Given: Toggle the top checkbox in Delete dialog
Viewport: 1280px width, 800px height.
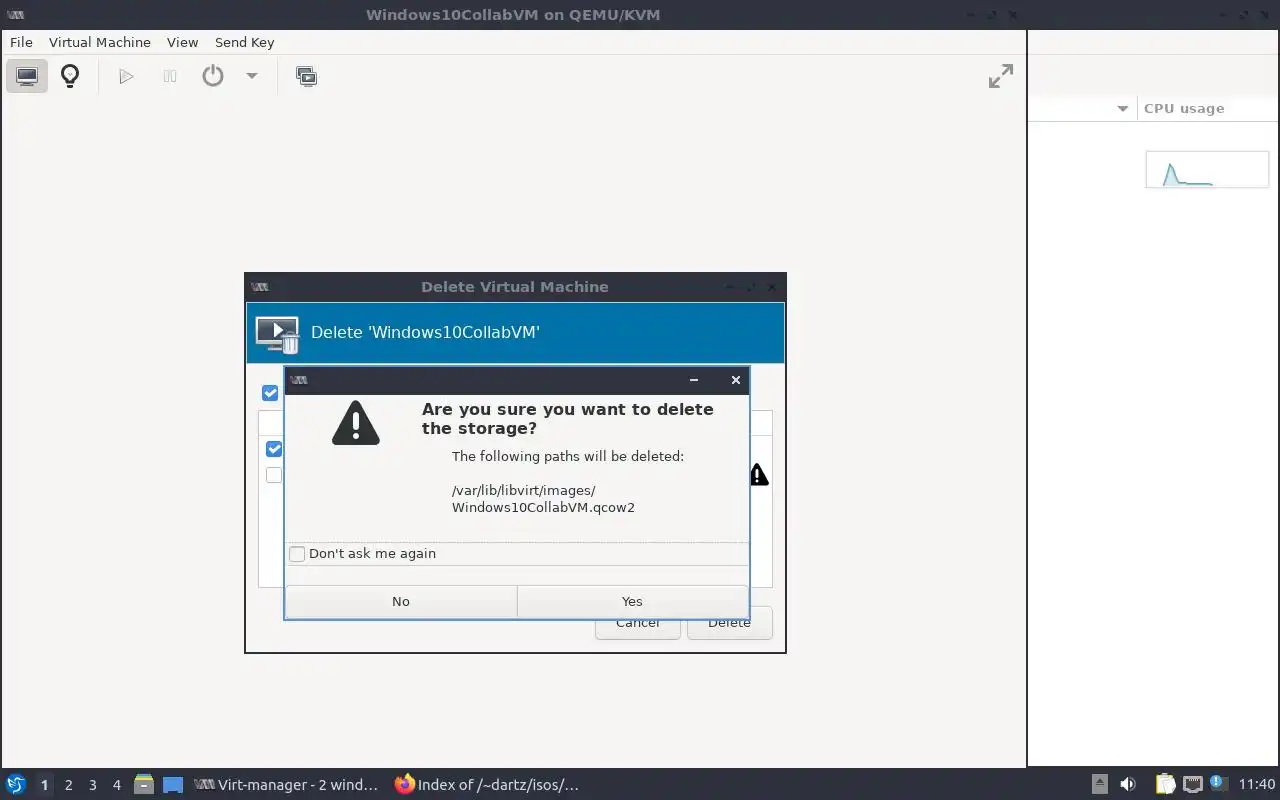Looking at the screenshot, I should coord(270,393).
